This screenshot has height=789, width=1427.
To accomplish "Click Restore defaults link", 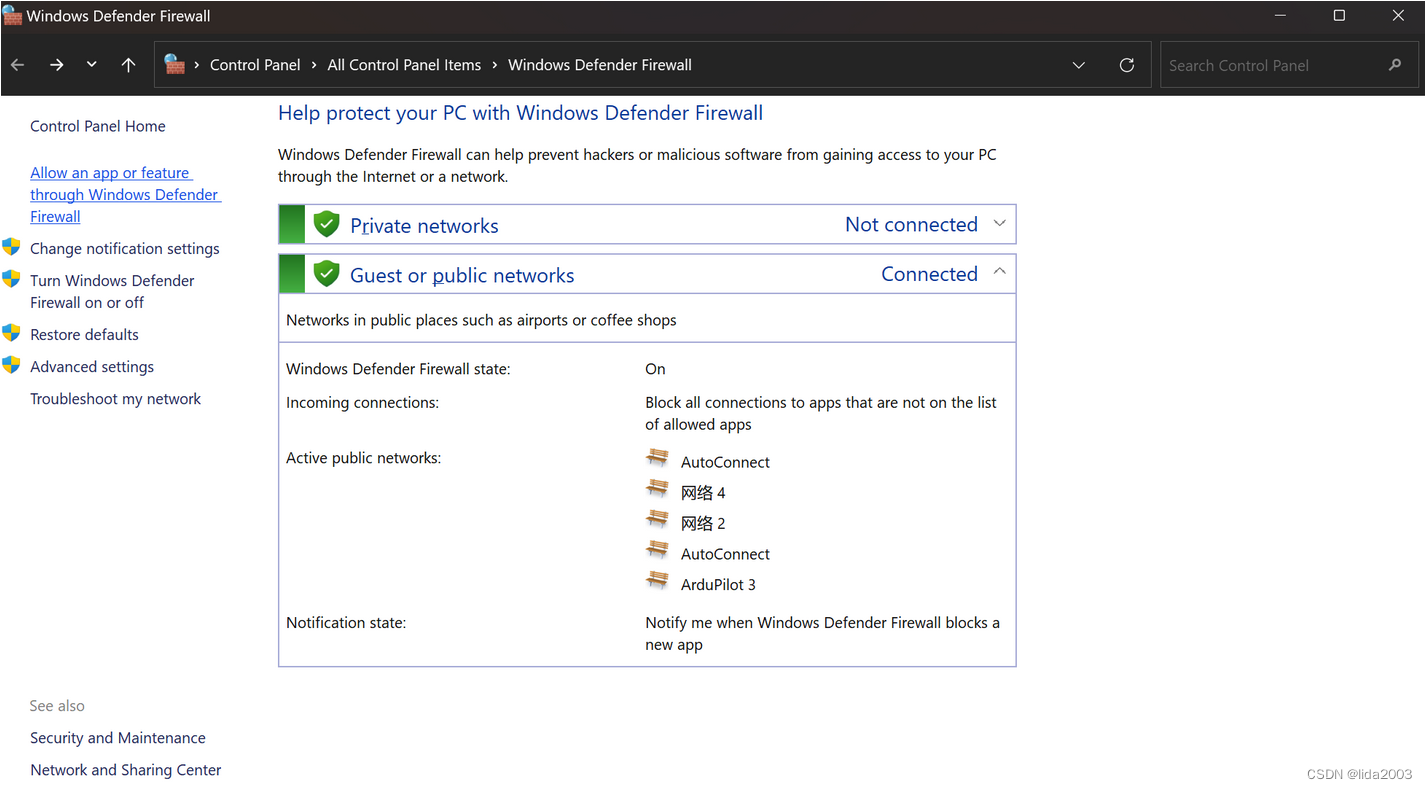I will [x=84, y=335].
